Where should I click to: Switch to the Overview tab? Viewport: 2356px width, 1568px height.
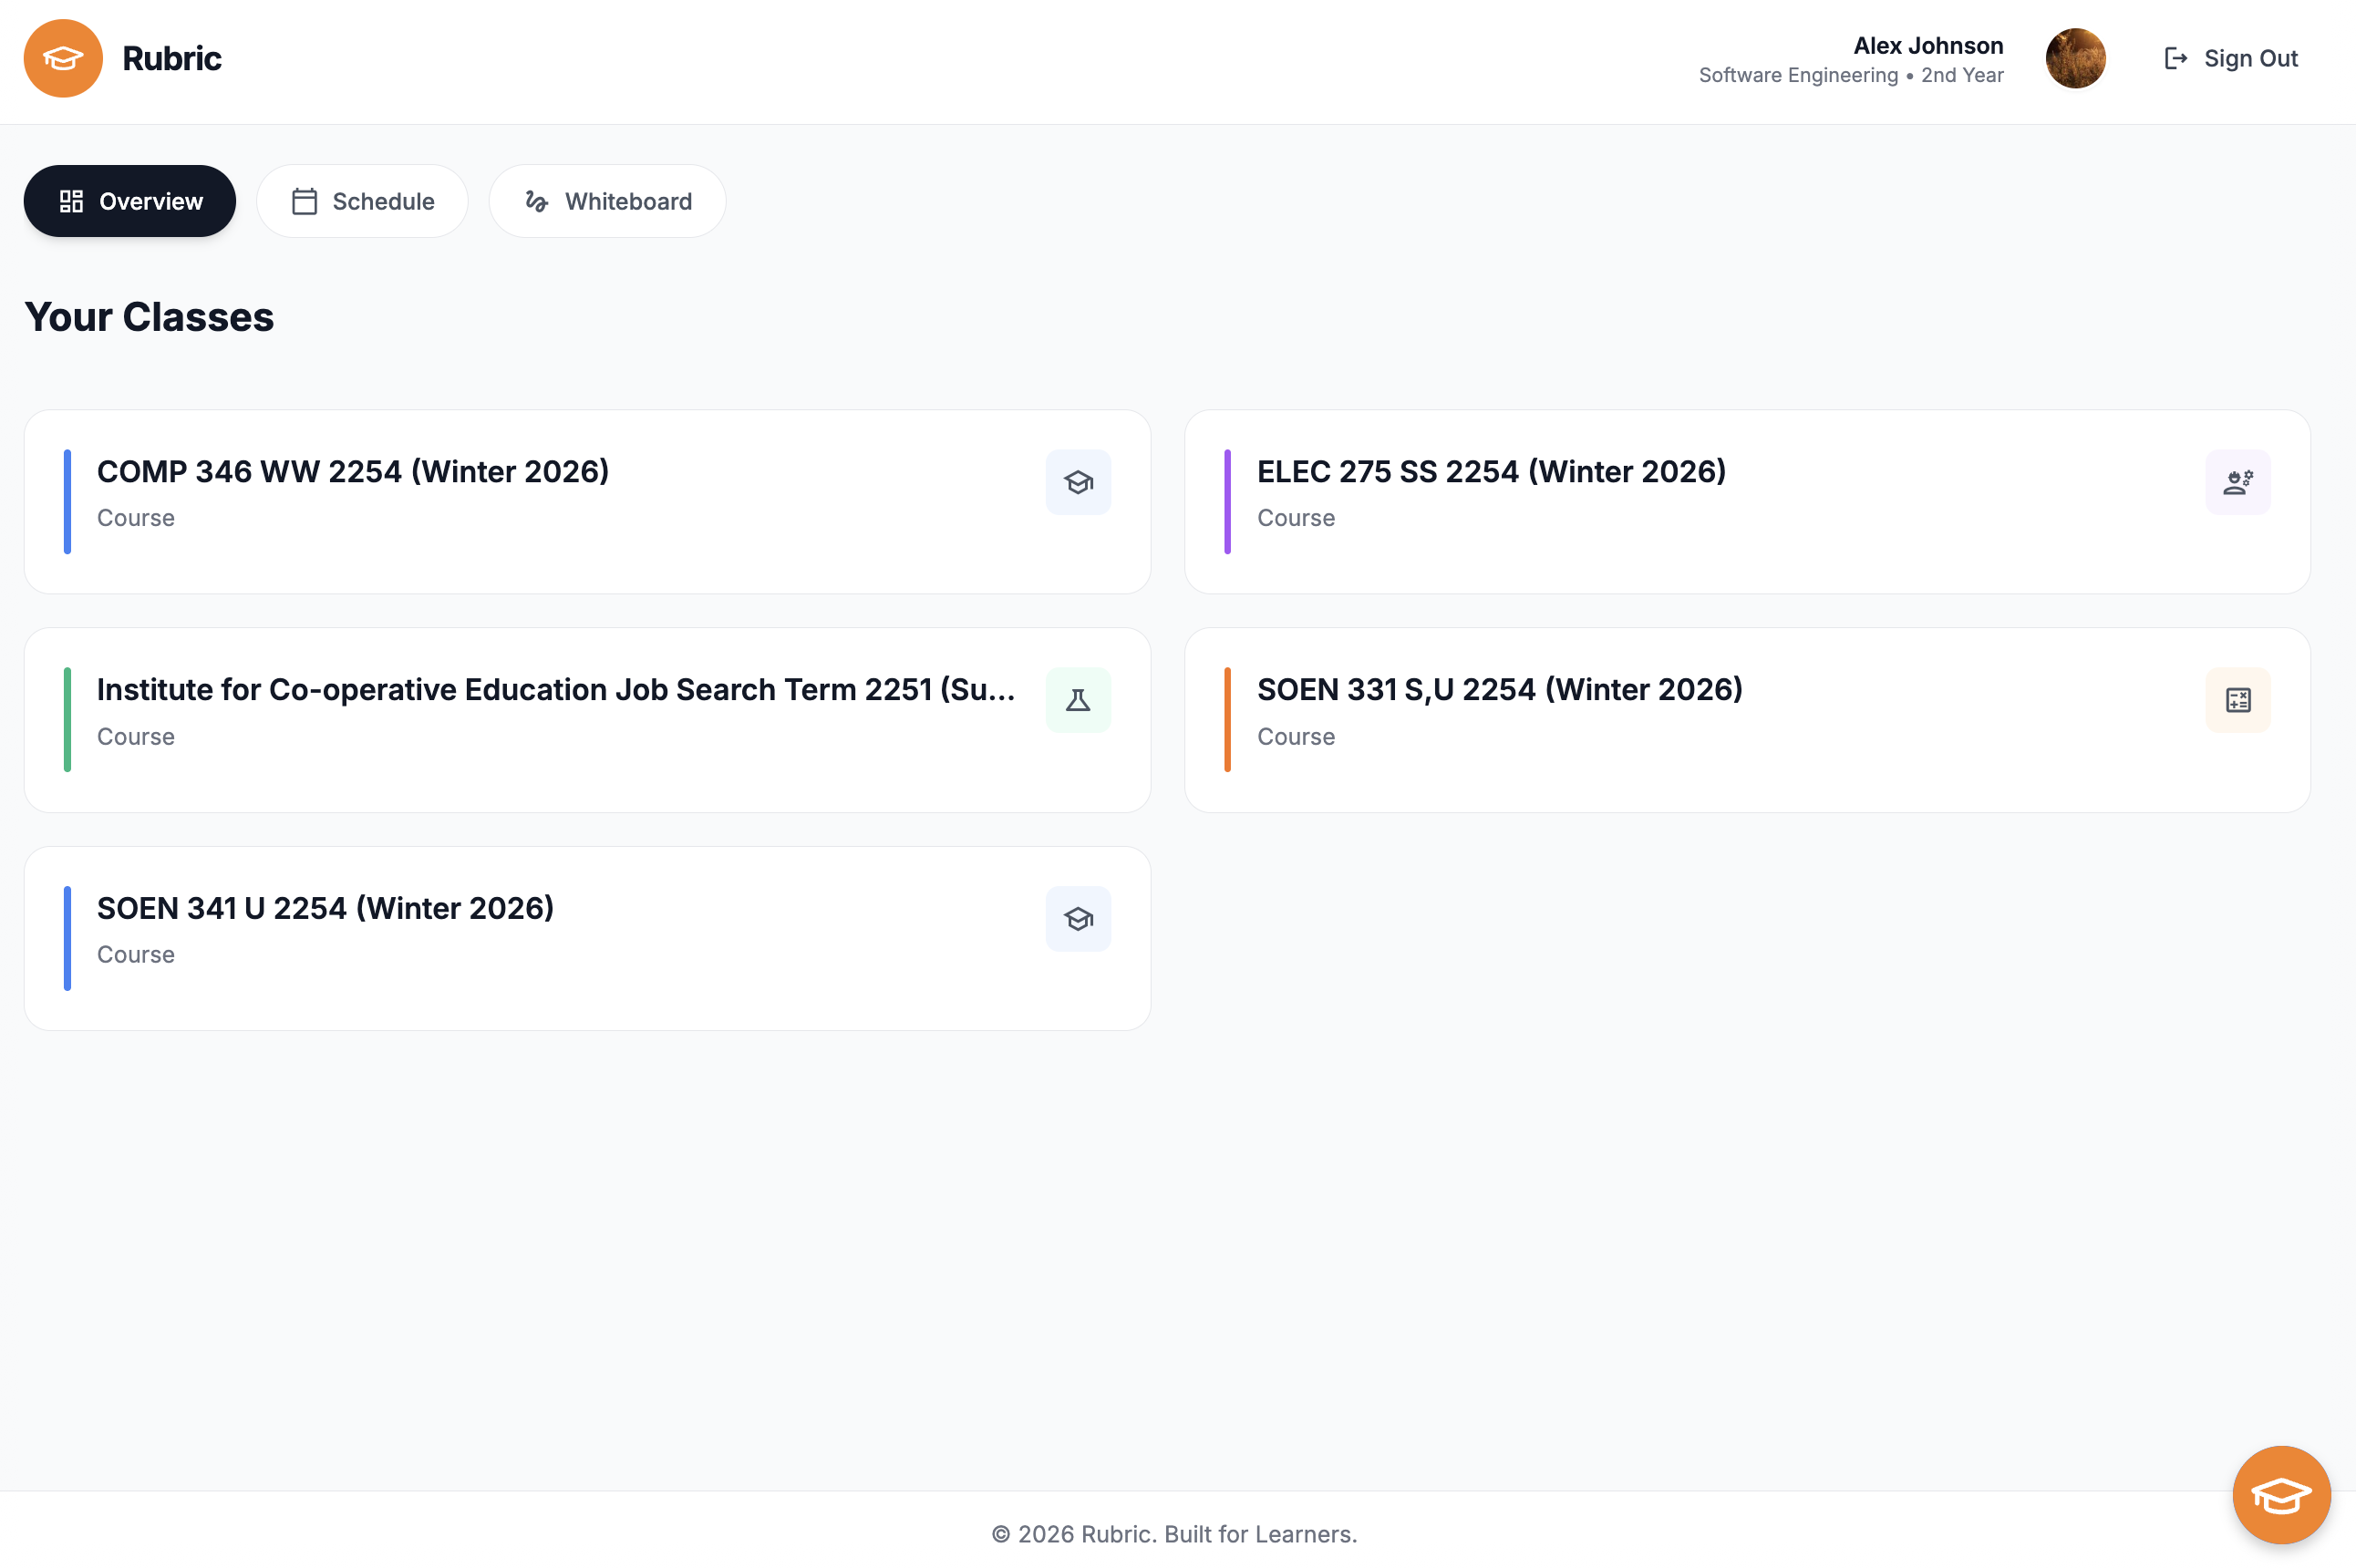(x=130, y=201)
